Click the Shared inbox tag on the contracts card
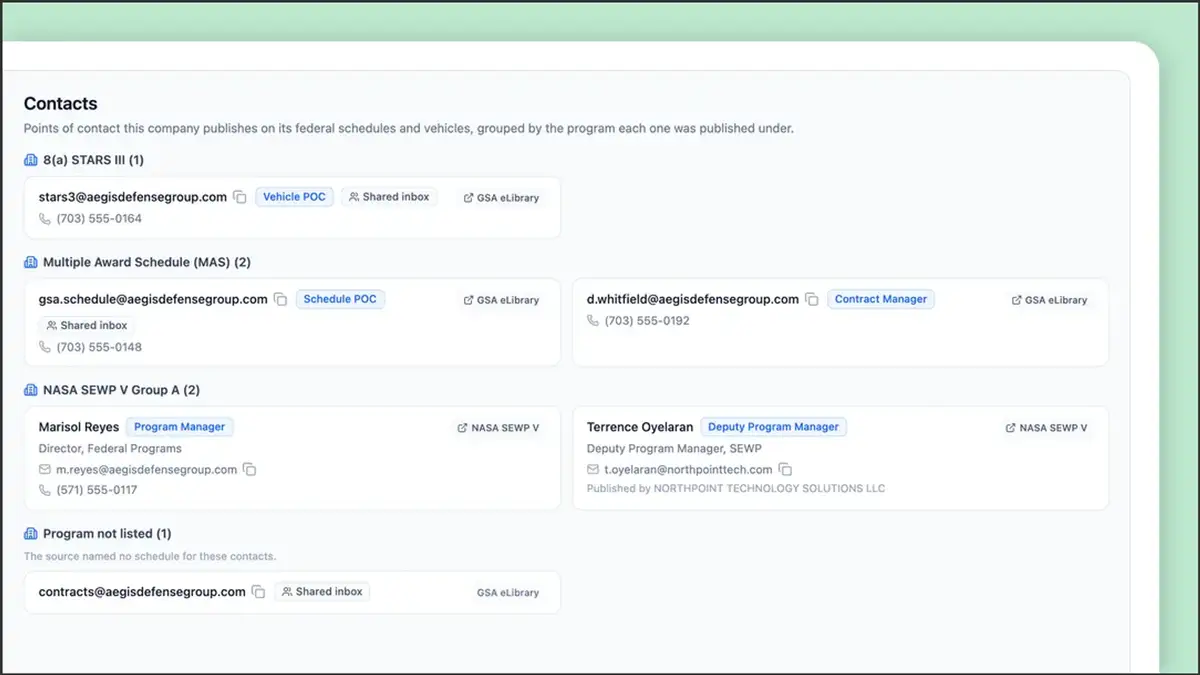The width and height of the screenshot is (1200, 675). (x=322, y=592)
